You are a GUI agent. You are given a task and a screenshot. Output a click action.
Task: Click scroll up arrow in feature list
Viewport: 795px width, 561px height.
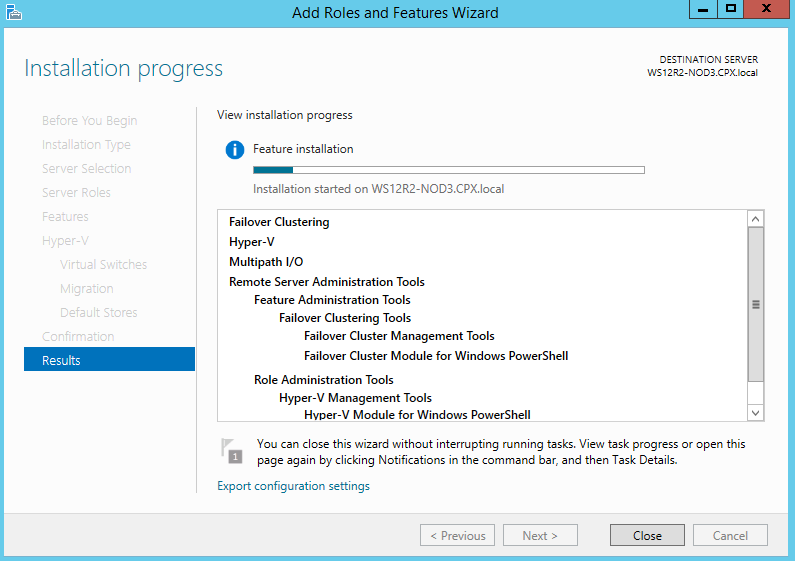coord(755,219)
